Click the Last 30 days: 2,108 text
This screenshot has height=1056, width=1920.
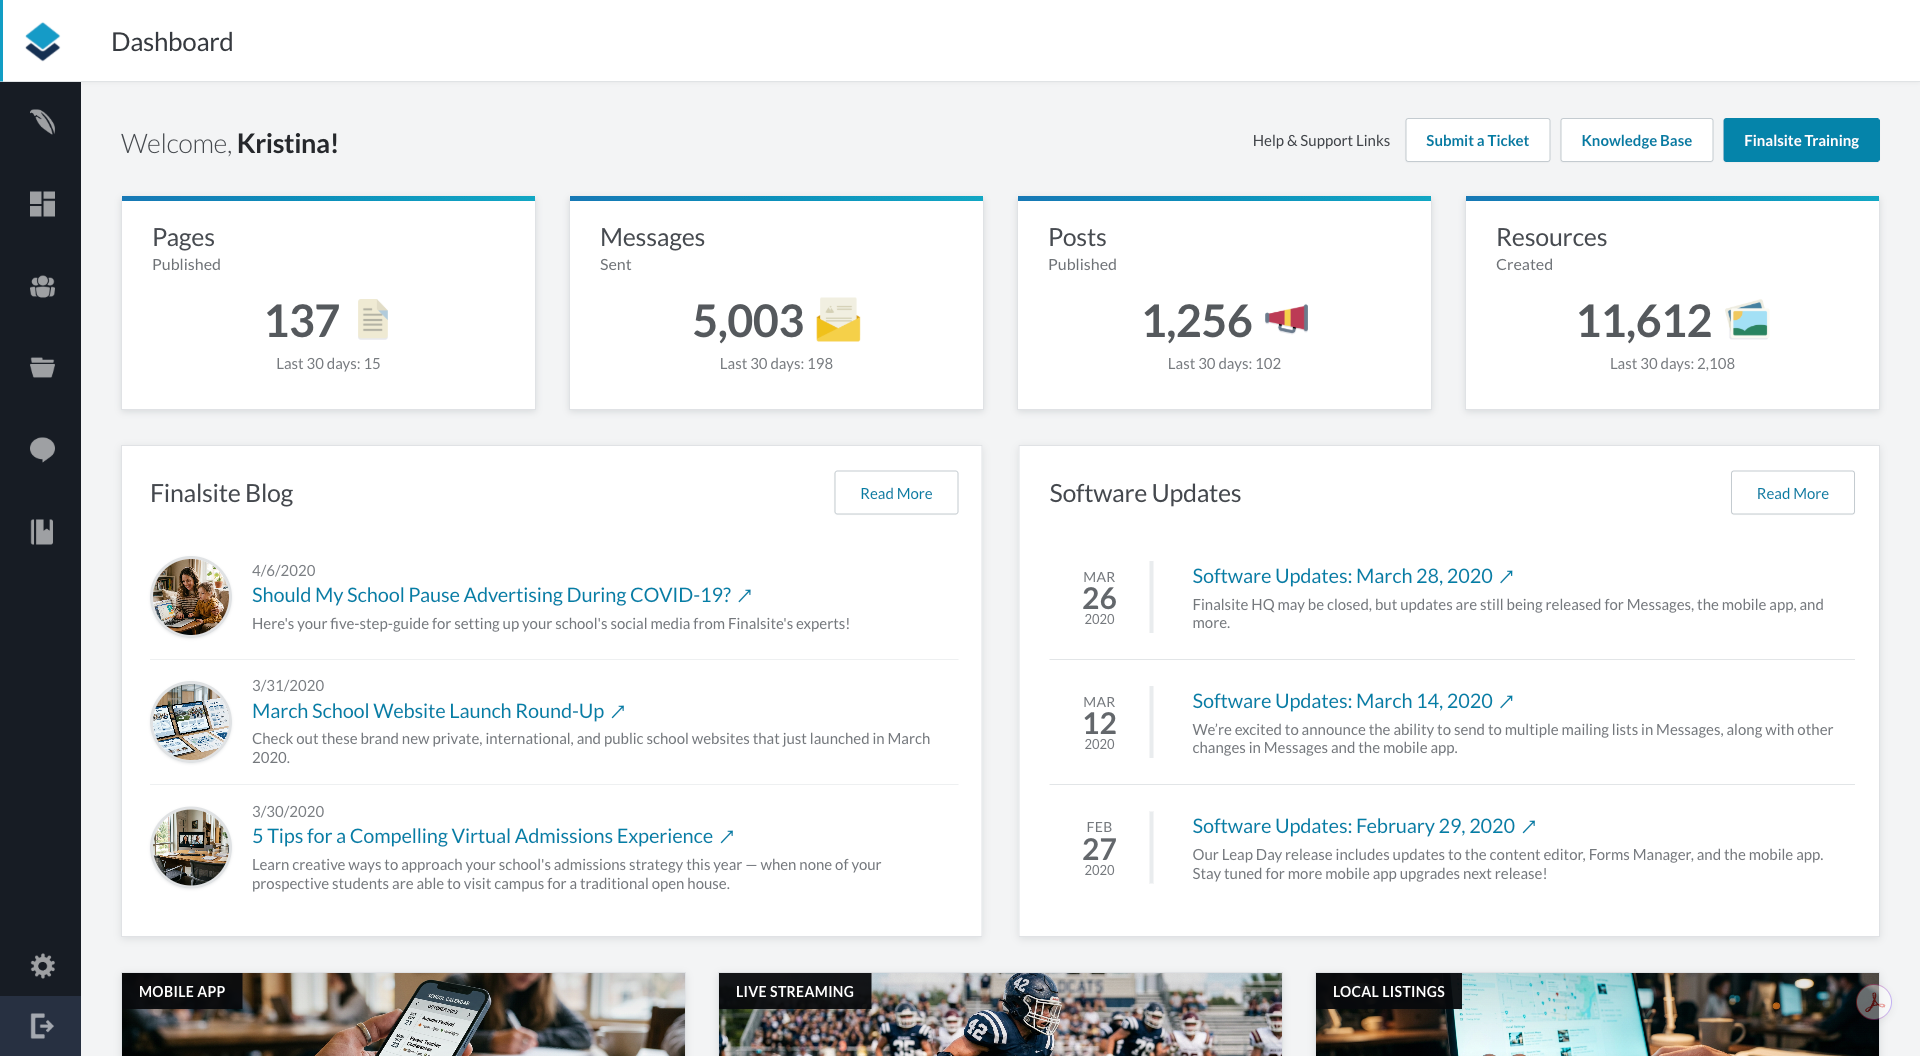click(1672, 364)
